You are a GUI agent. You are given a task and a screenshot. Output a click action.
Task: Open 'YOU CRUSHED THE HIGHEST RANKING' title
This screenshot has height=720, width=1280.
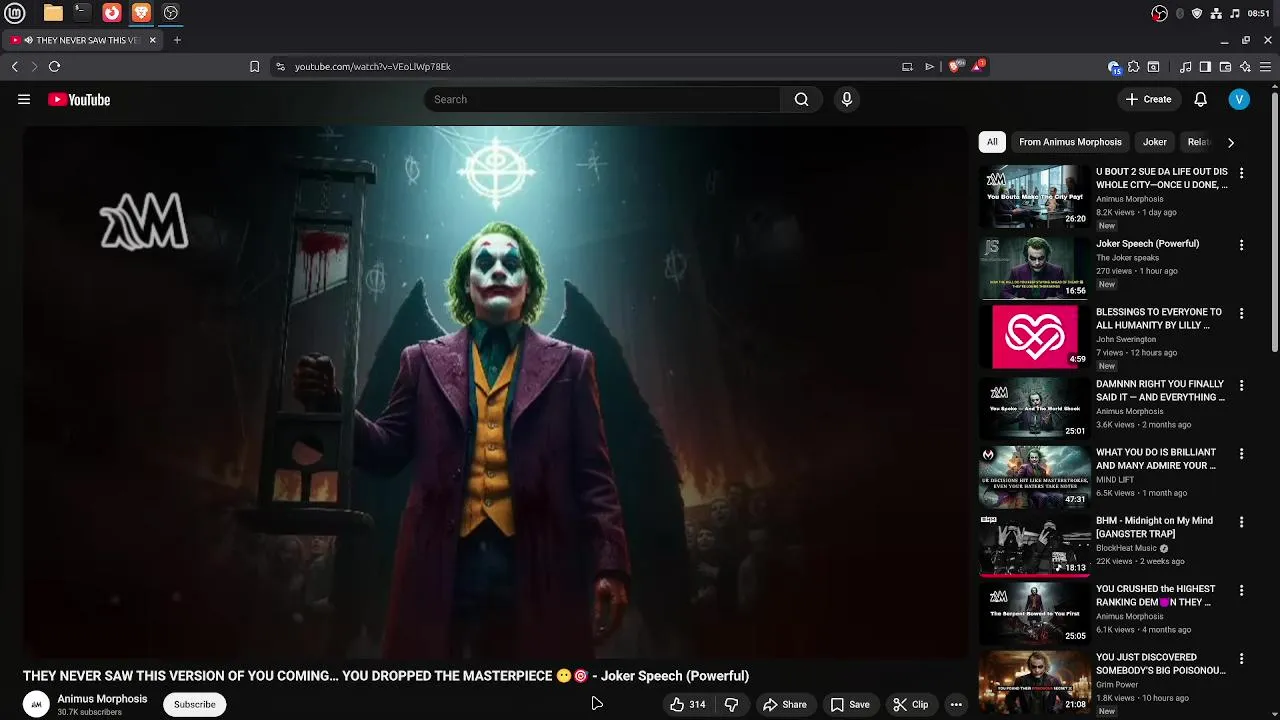point(1155,595)
